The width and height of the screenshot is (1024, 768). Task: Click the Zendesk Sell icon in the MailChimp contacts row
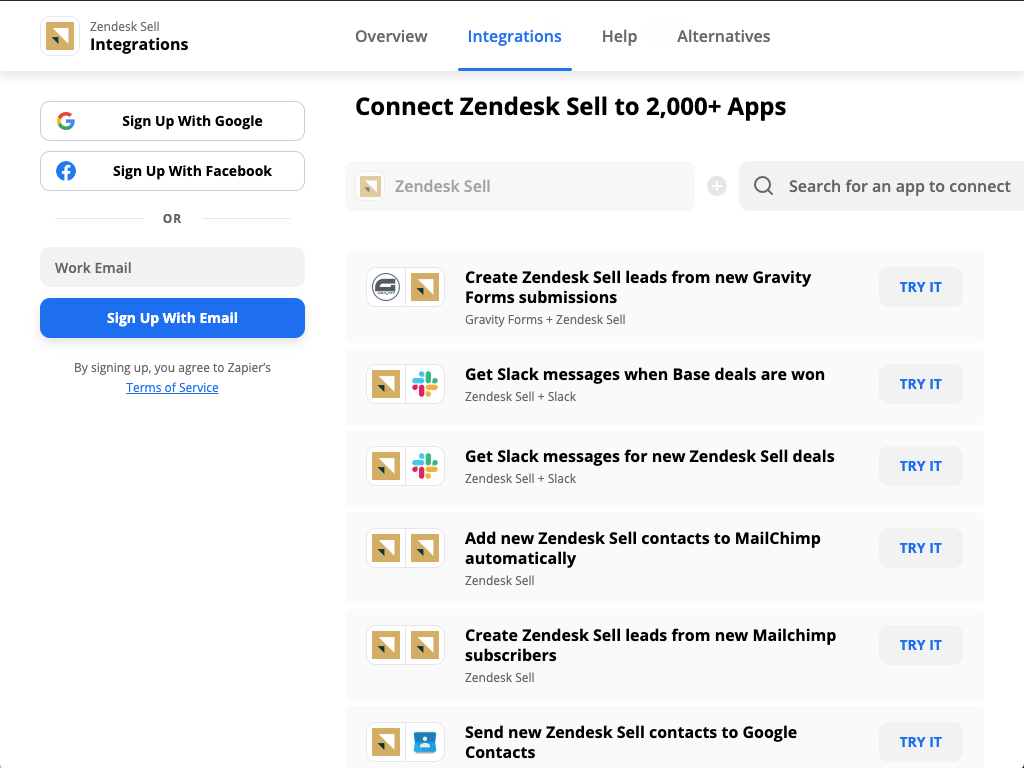coord(386,548)
